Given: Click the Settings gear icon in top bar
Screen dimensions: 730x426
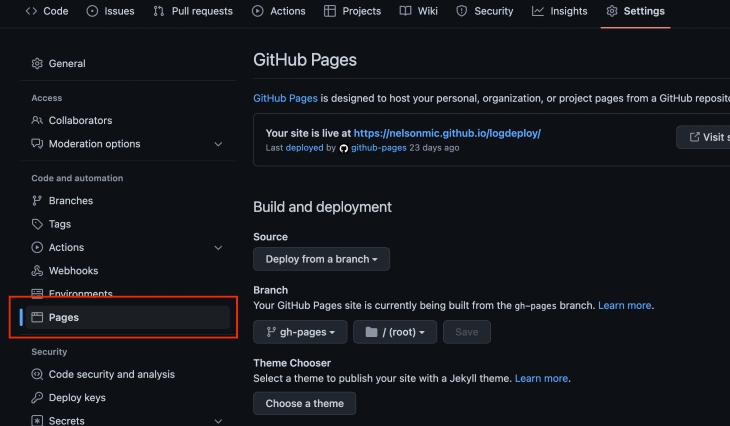Looking at the screenshot, I should [x=612, y=11].
